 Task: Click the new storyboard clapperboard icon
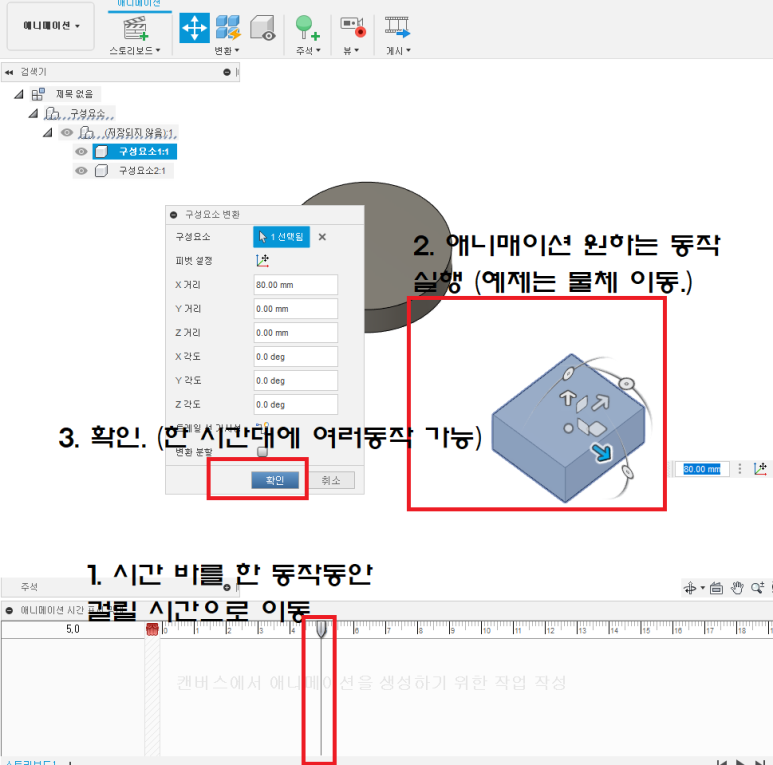(x=135, y=28)
